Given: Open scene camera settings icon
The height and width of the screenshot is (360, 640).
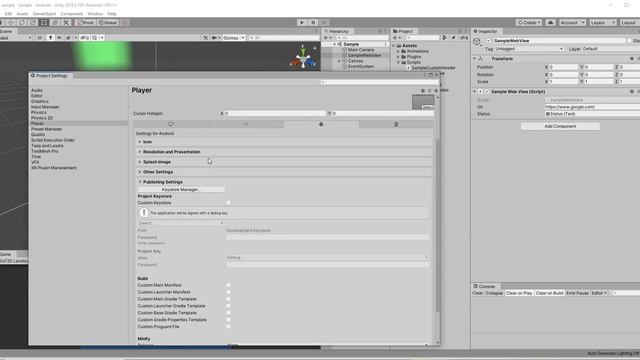Looking at the screenshot, I should 215,38.
